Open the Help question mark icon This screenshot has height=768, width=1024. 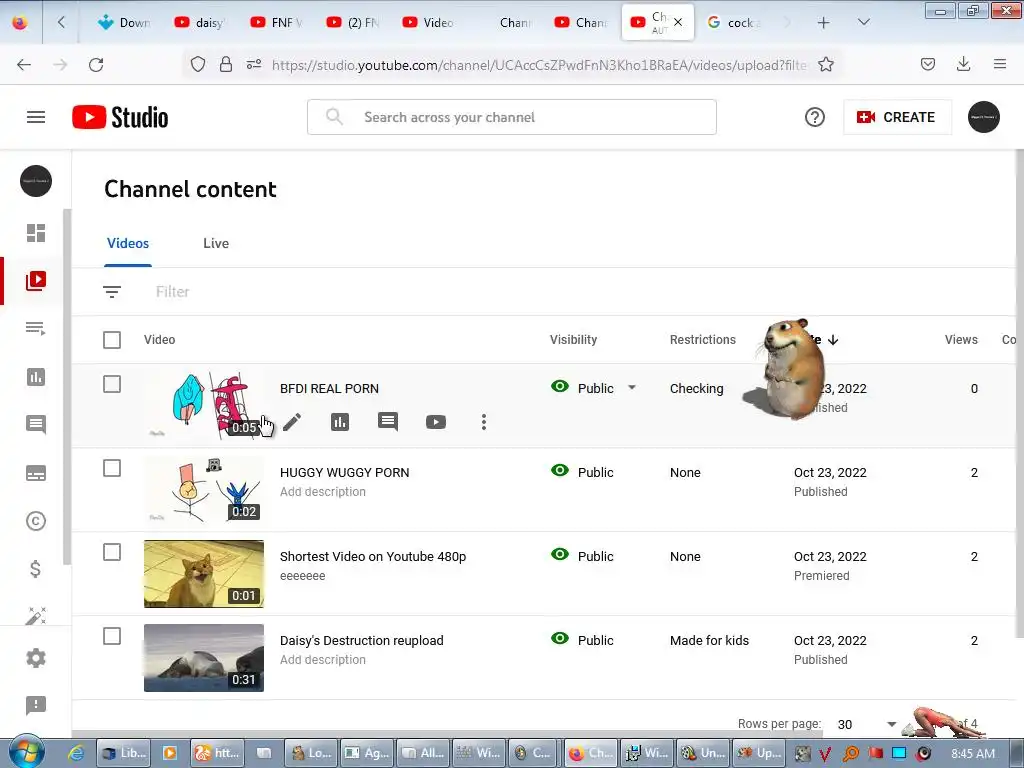(814, 118)
